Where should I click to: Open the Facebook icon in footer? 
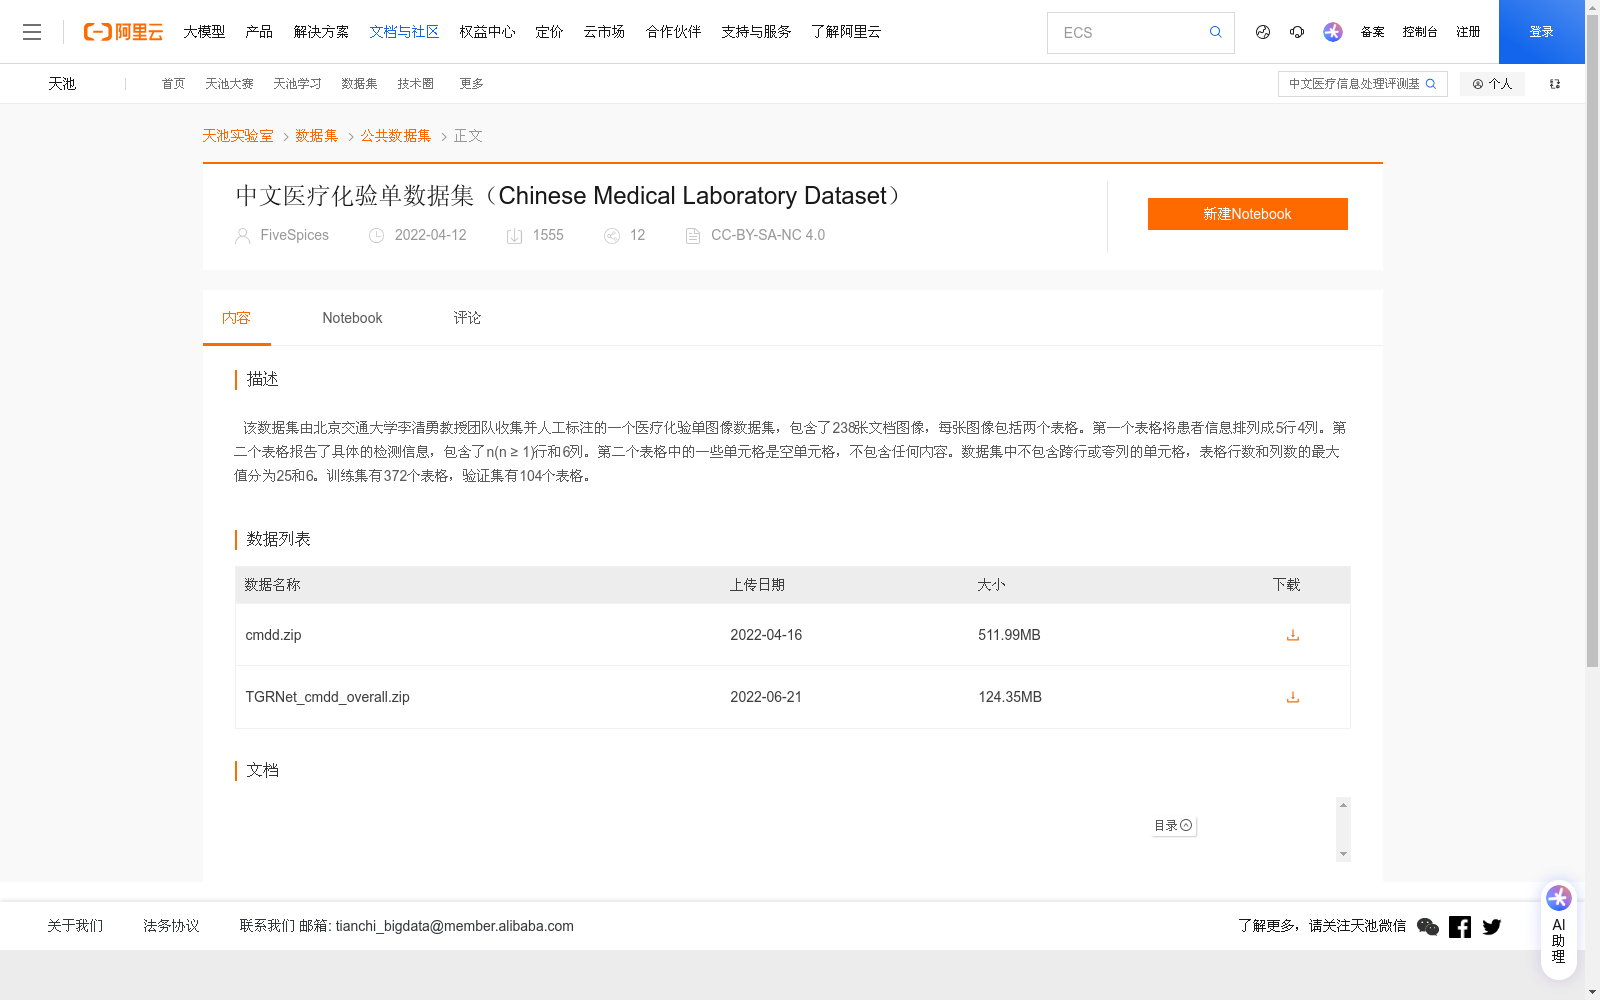[1460, 927]
